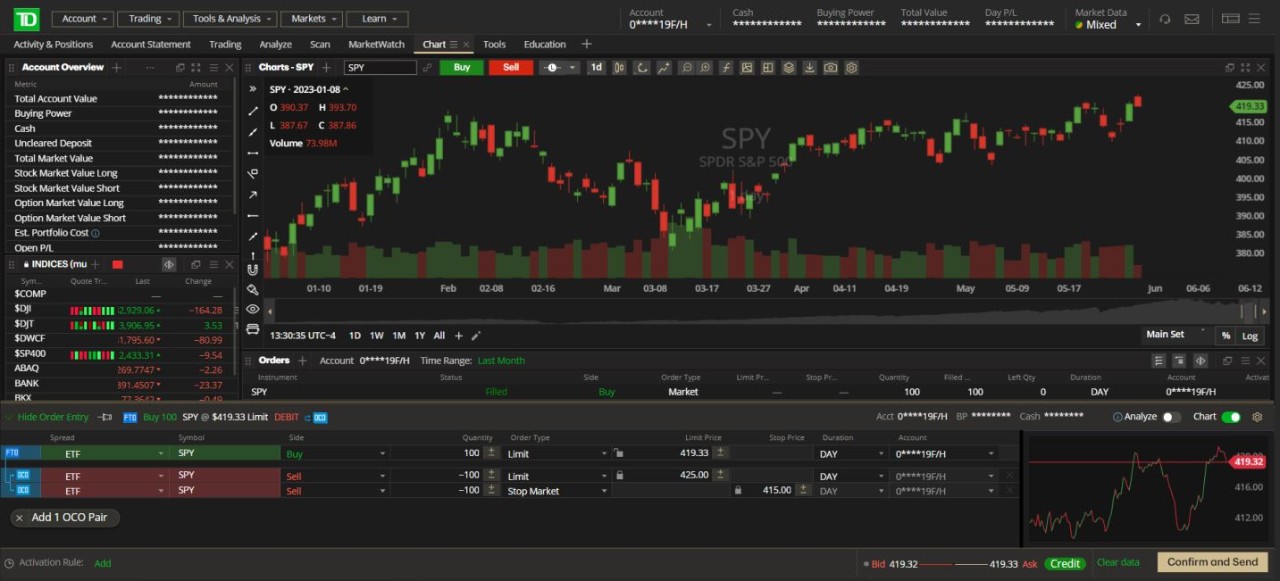Screen dimensions: 1280x581
Task: Click the red Sell button on chart
Action: [511, 68]
